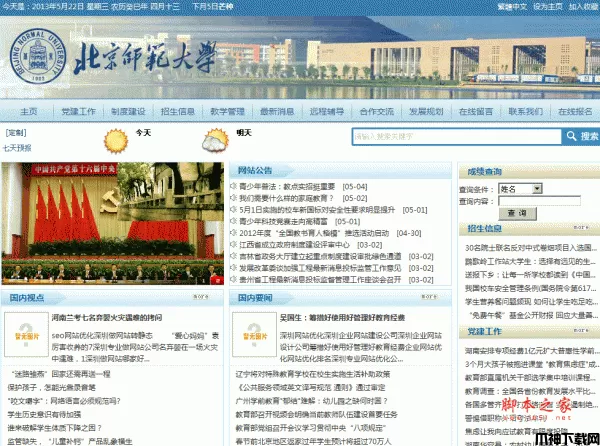The image size is (600, 446).
Task: Click the 查询 score query button
Action: [x=517, y=213]
